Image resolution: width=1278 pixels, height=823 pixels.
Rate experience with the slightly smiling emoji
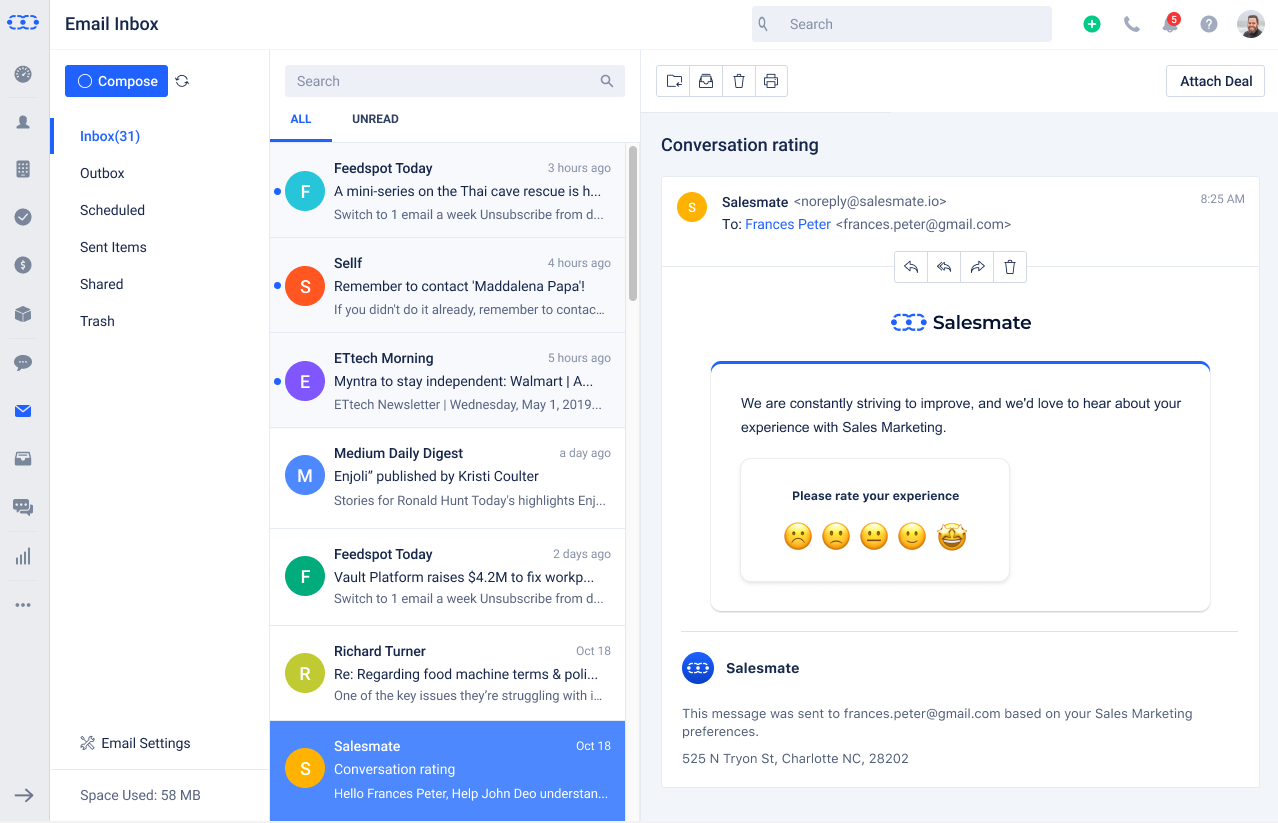pyautogui.click(x=912, y=537)
